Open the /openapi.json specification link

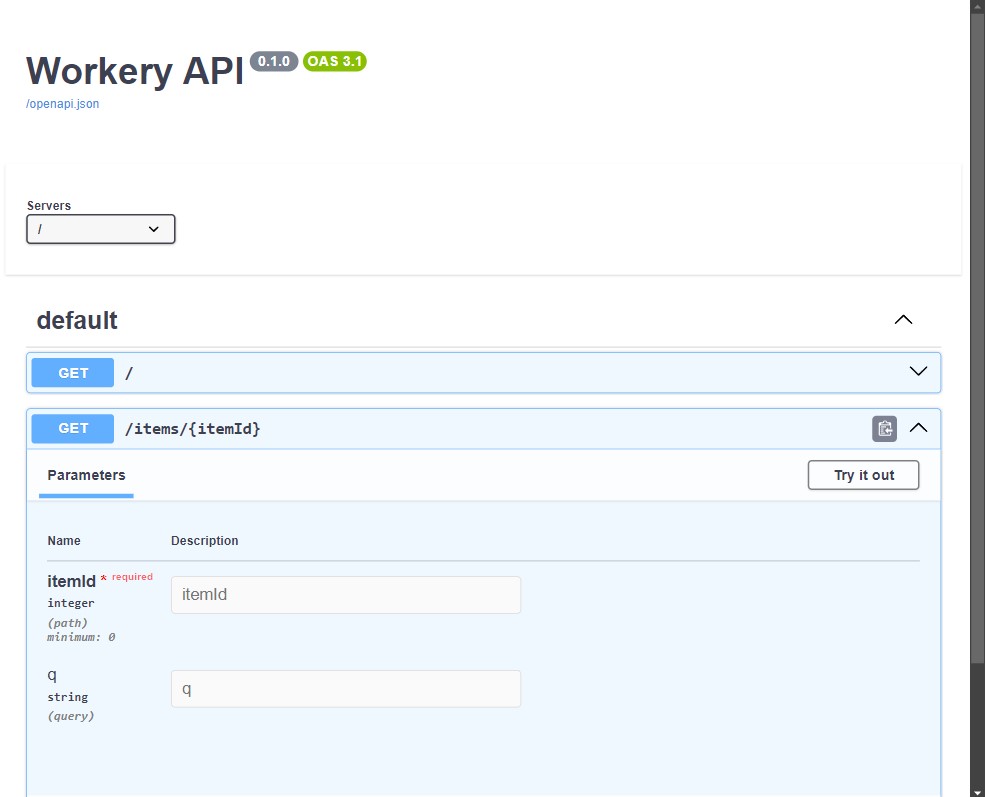[62, 104]
